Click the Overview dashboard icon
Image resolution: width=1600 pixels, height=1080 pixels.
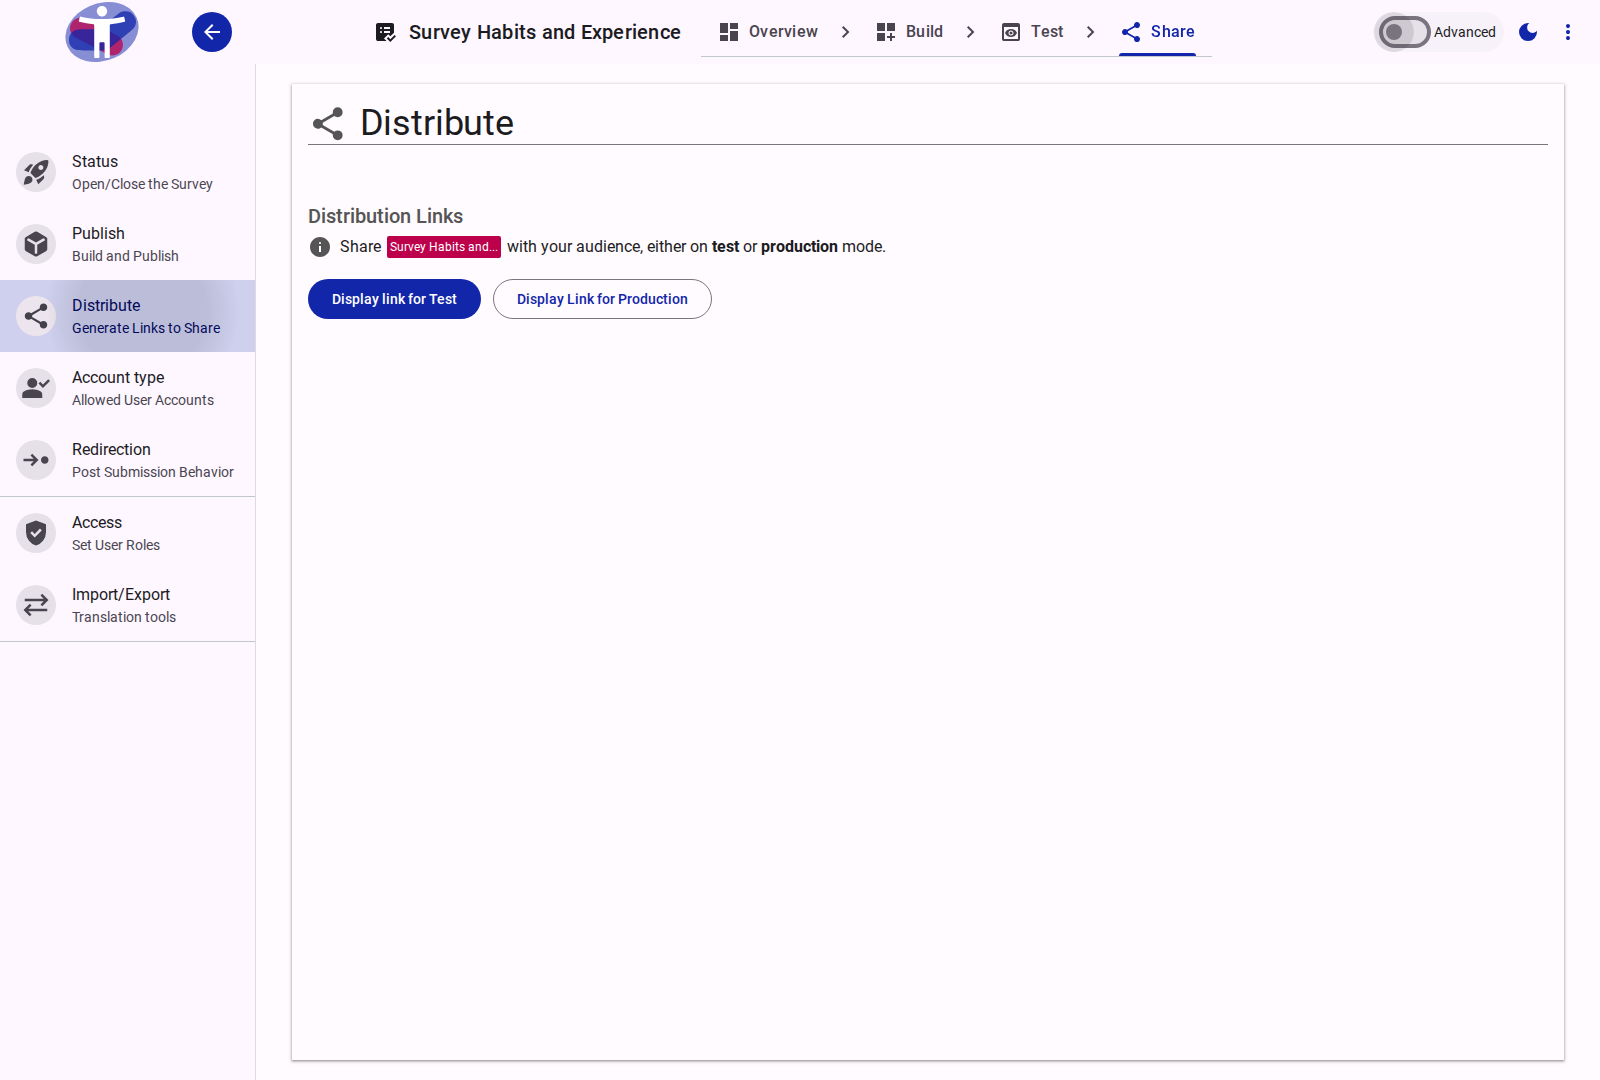pyautogui.click(x=729, y=32)
